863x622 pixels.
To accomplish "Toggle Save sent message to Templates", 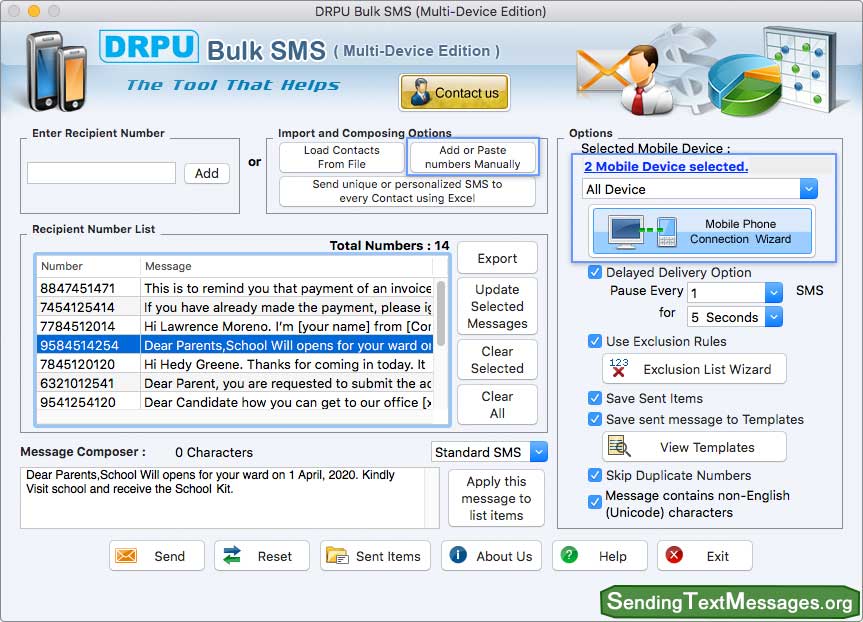I will coord(594,419).
